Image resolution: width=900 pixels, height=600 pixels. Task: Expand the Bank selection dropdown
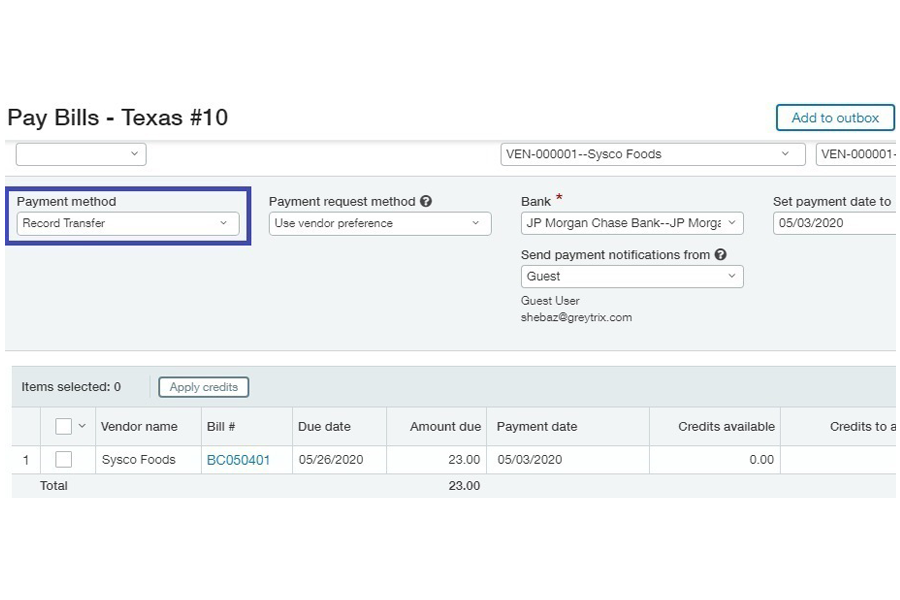pyautogui.click(x=632, y=224)
